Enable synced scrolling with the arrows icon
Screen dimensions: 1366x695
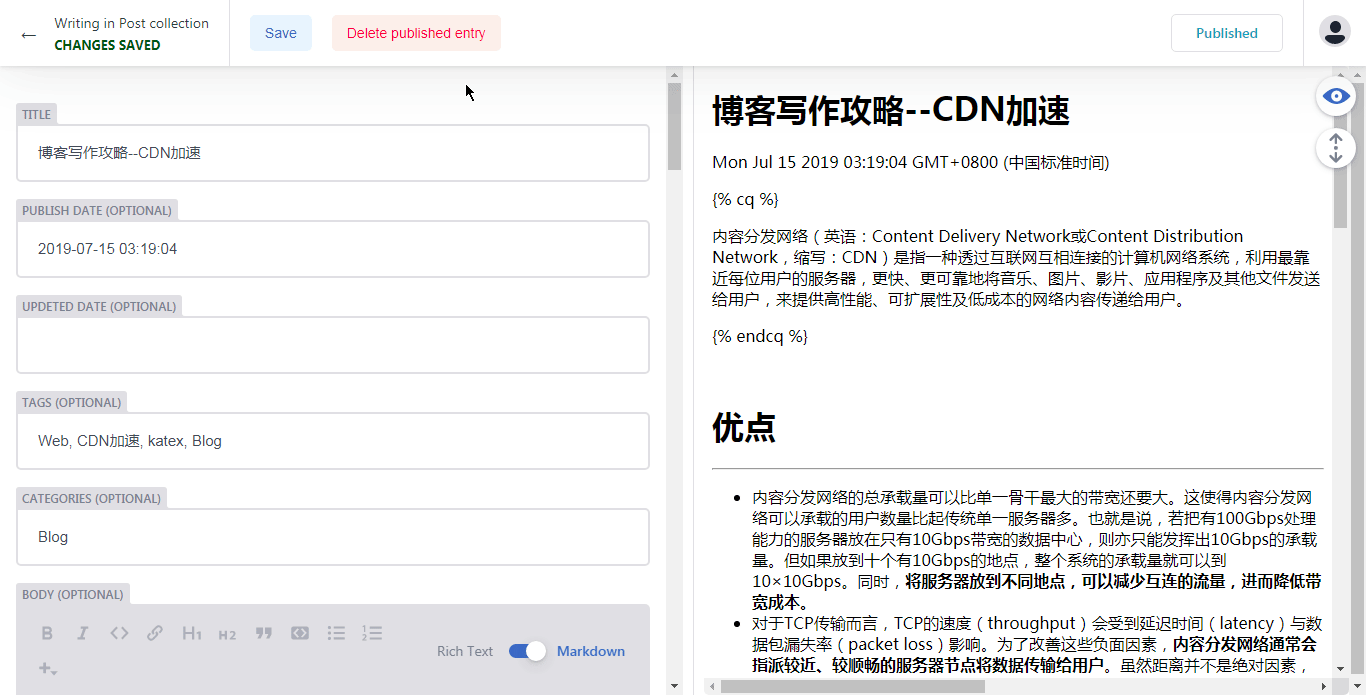[x=1335, y=147]
